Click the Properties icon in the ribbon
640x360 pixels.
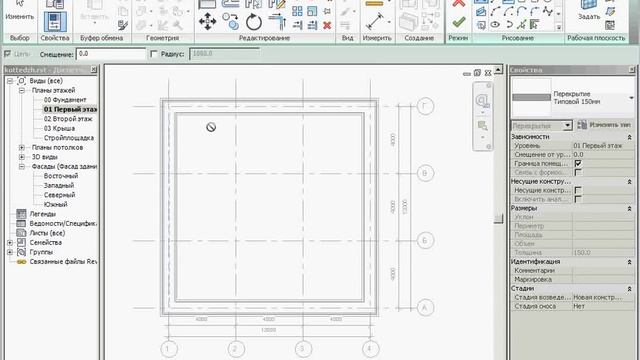[55, 22]
